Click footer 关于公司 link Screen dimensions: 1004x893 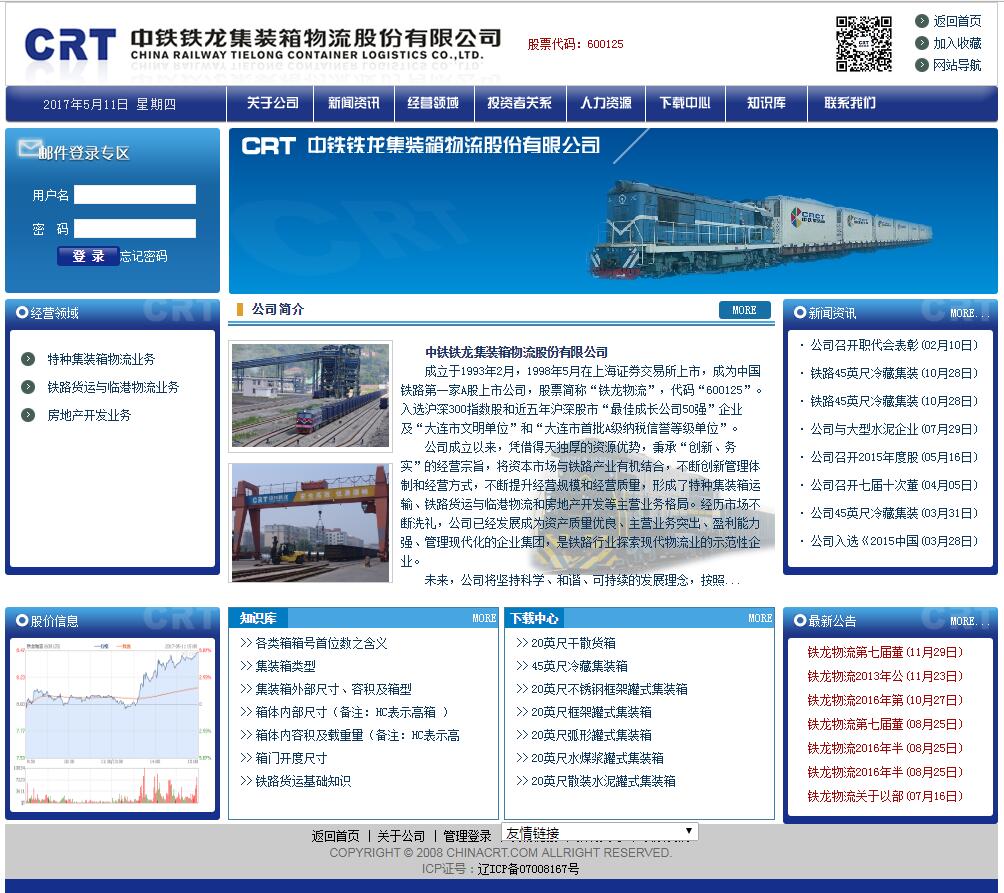tap(401, 836)
